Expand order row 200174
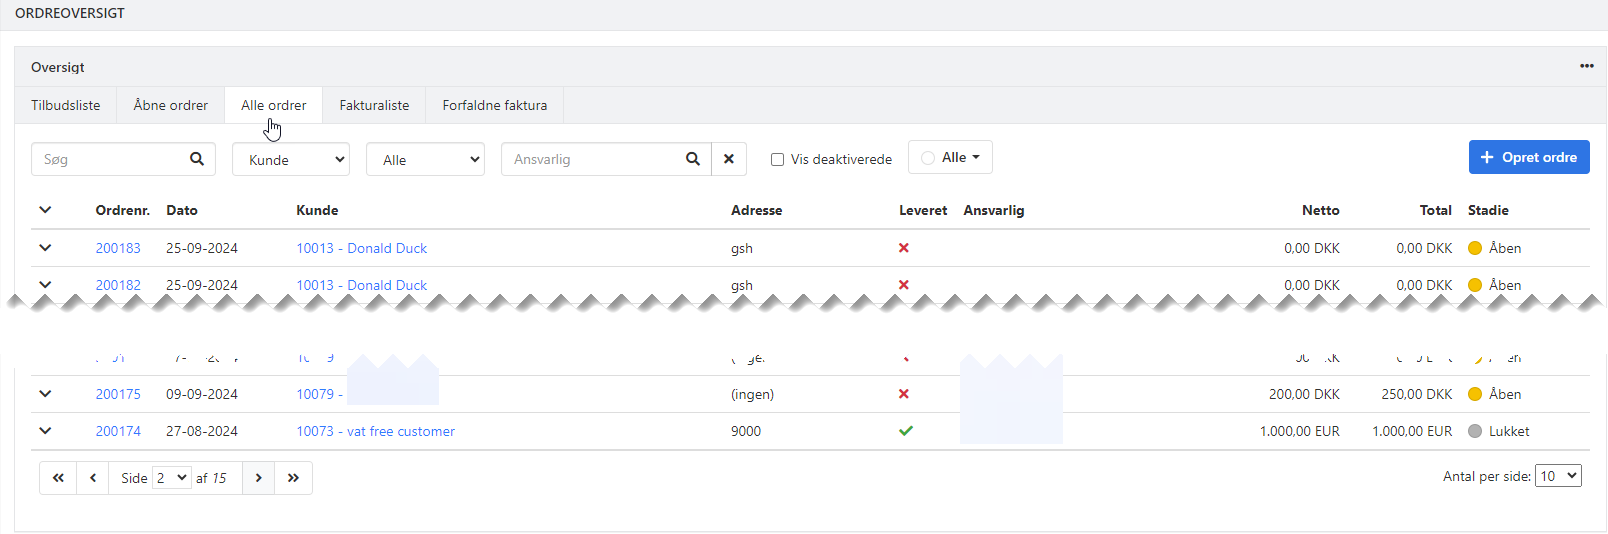Screen dimensions: 1608x534 [x=45, y=431]
